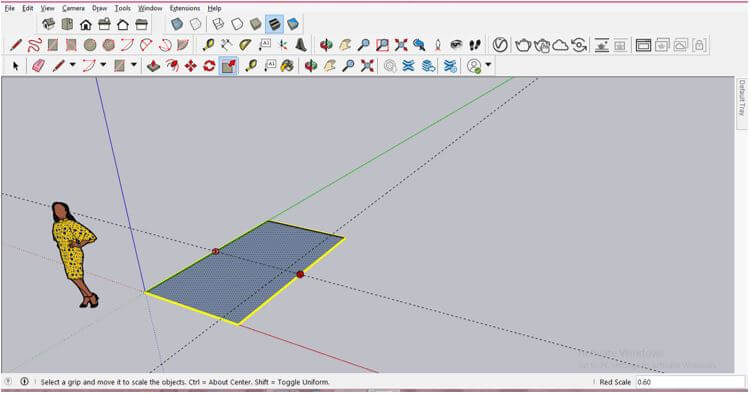Screen dimensions: 751x394
Task: Open the Tools menu
Action: (123, 8)
